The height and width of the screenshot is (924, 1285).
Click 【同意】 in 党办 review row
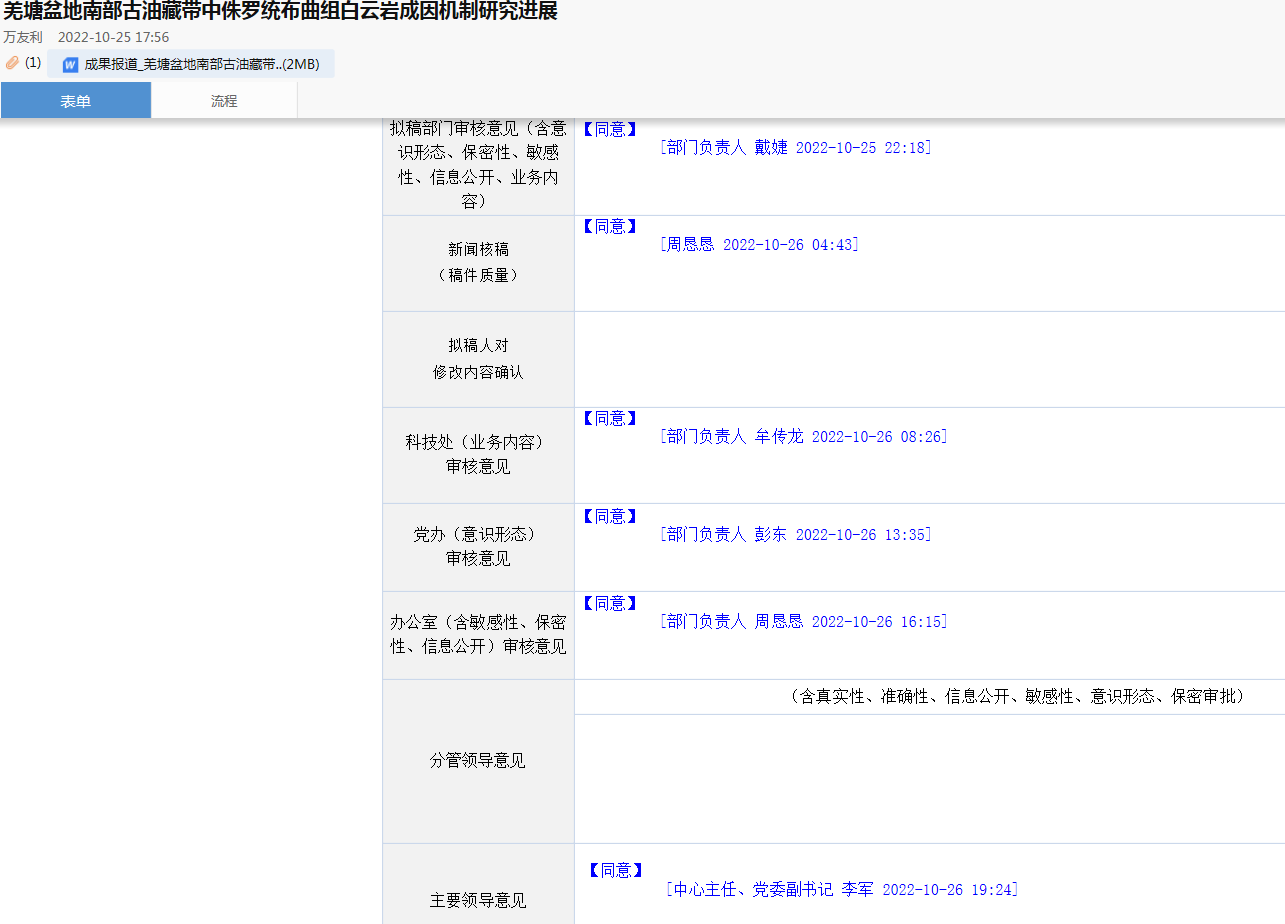click(609, 517)
